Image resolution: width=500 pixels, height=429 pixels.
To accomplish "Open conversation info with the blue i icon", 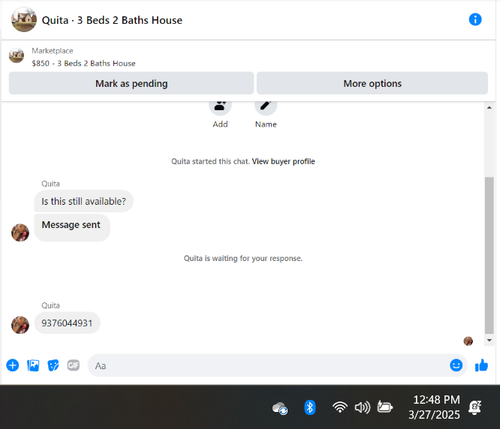I will click(x=475, y=19).
